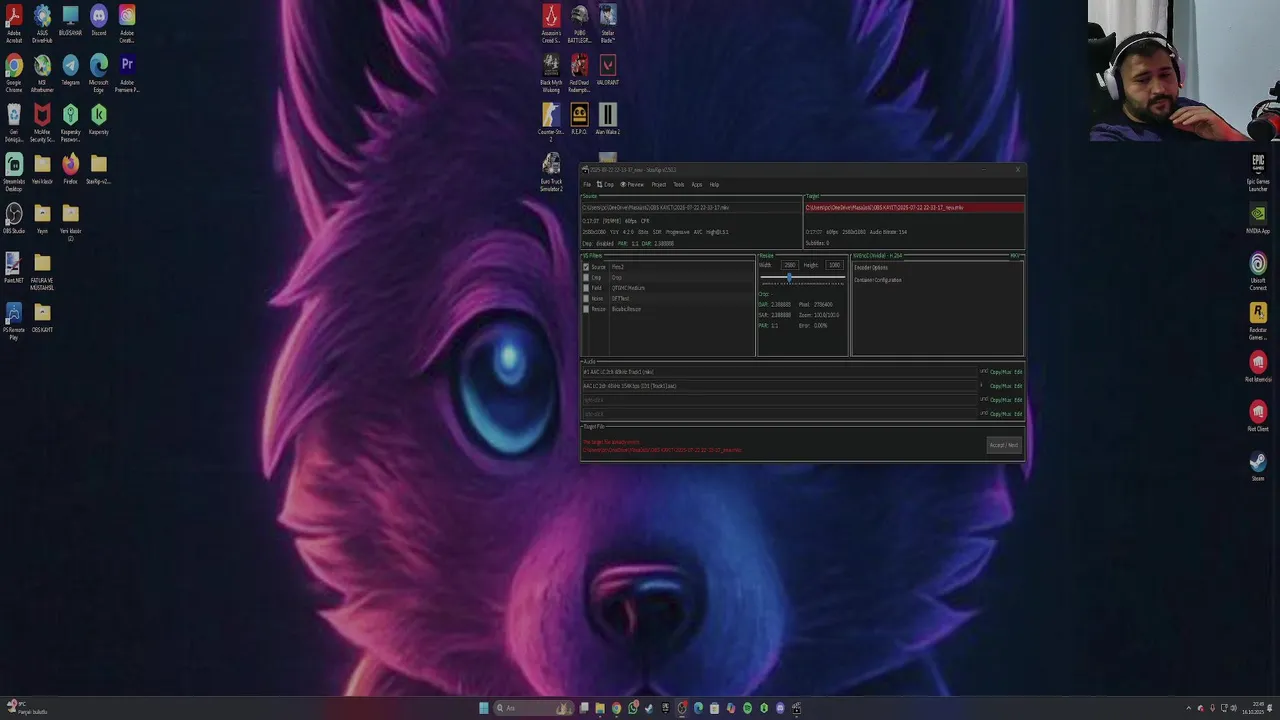This screenshot has height=720, width=1280.
Task: Click Edit for the first audio track
Action: [1018, 372]
